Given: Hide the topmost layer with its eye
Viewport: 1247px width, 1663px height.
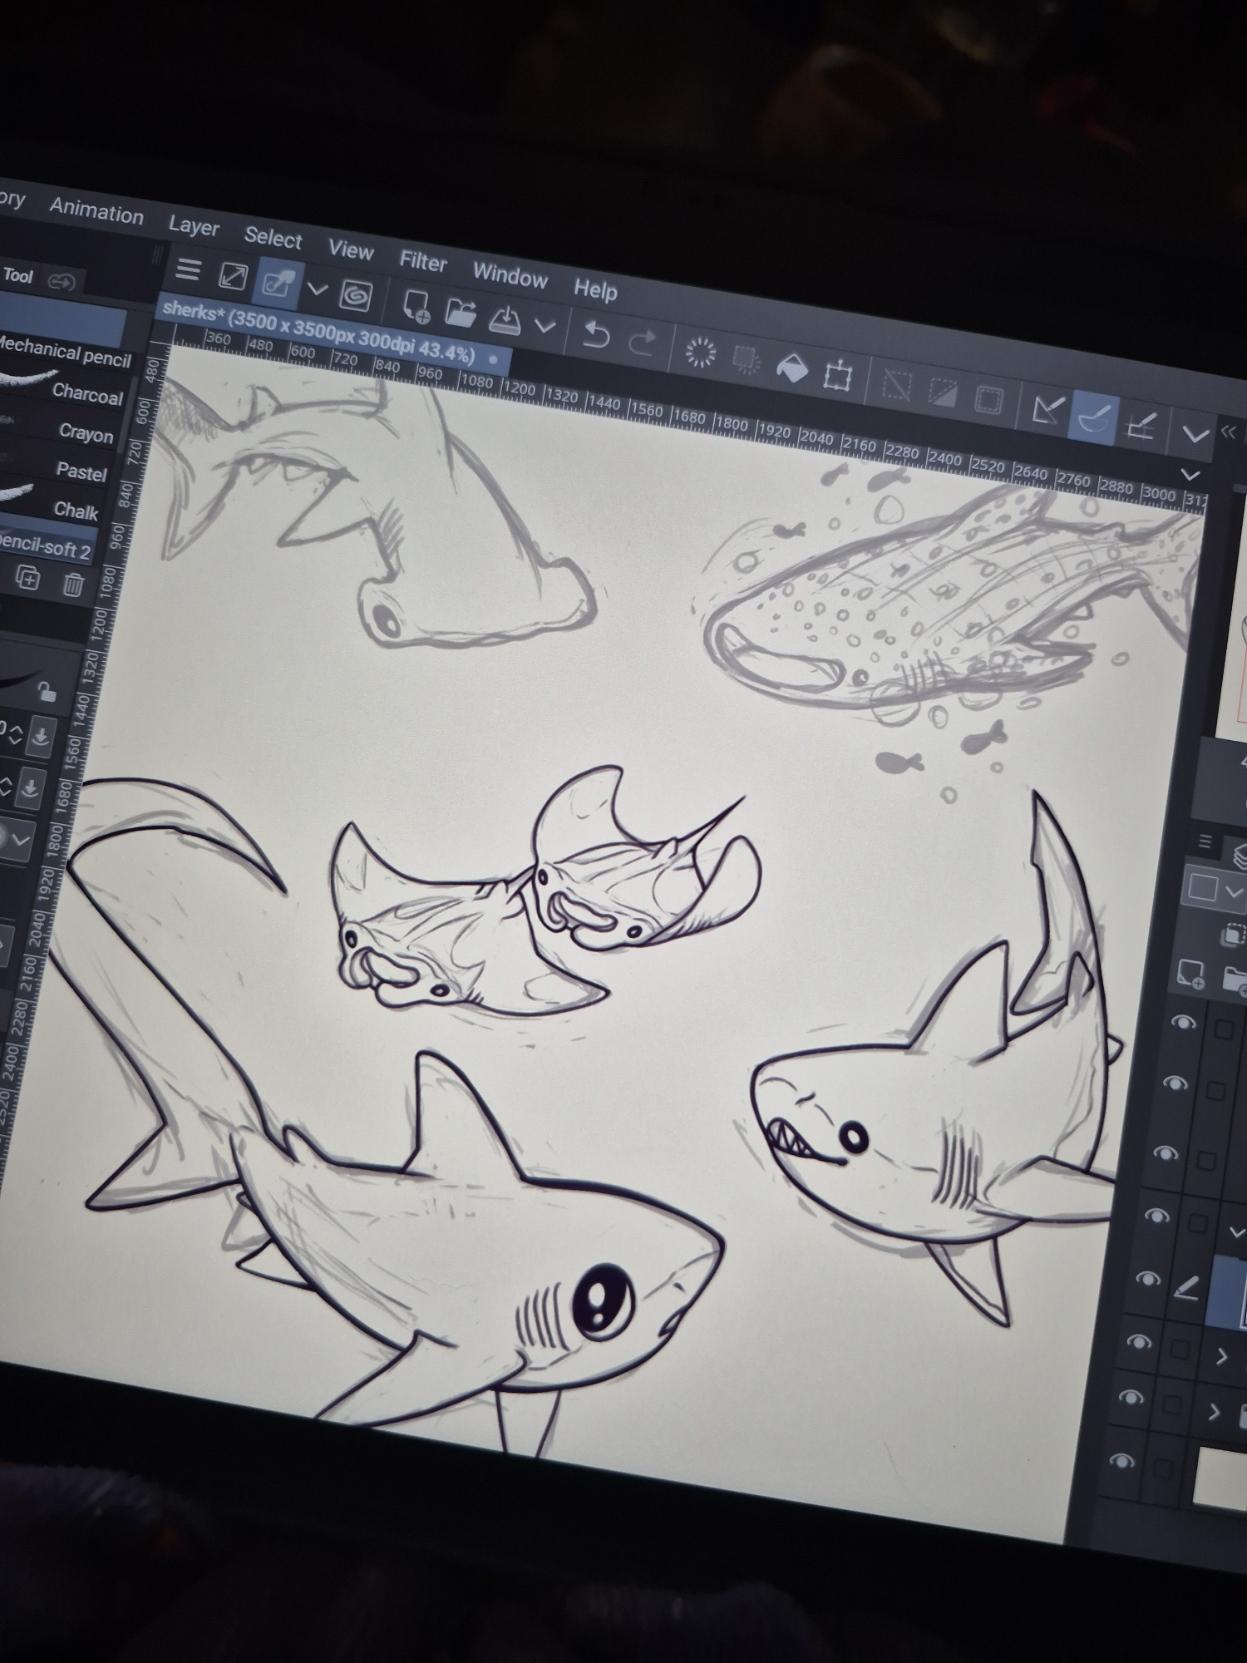Looking at the screenshot, I should click(x=1183, y=1022).
